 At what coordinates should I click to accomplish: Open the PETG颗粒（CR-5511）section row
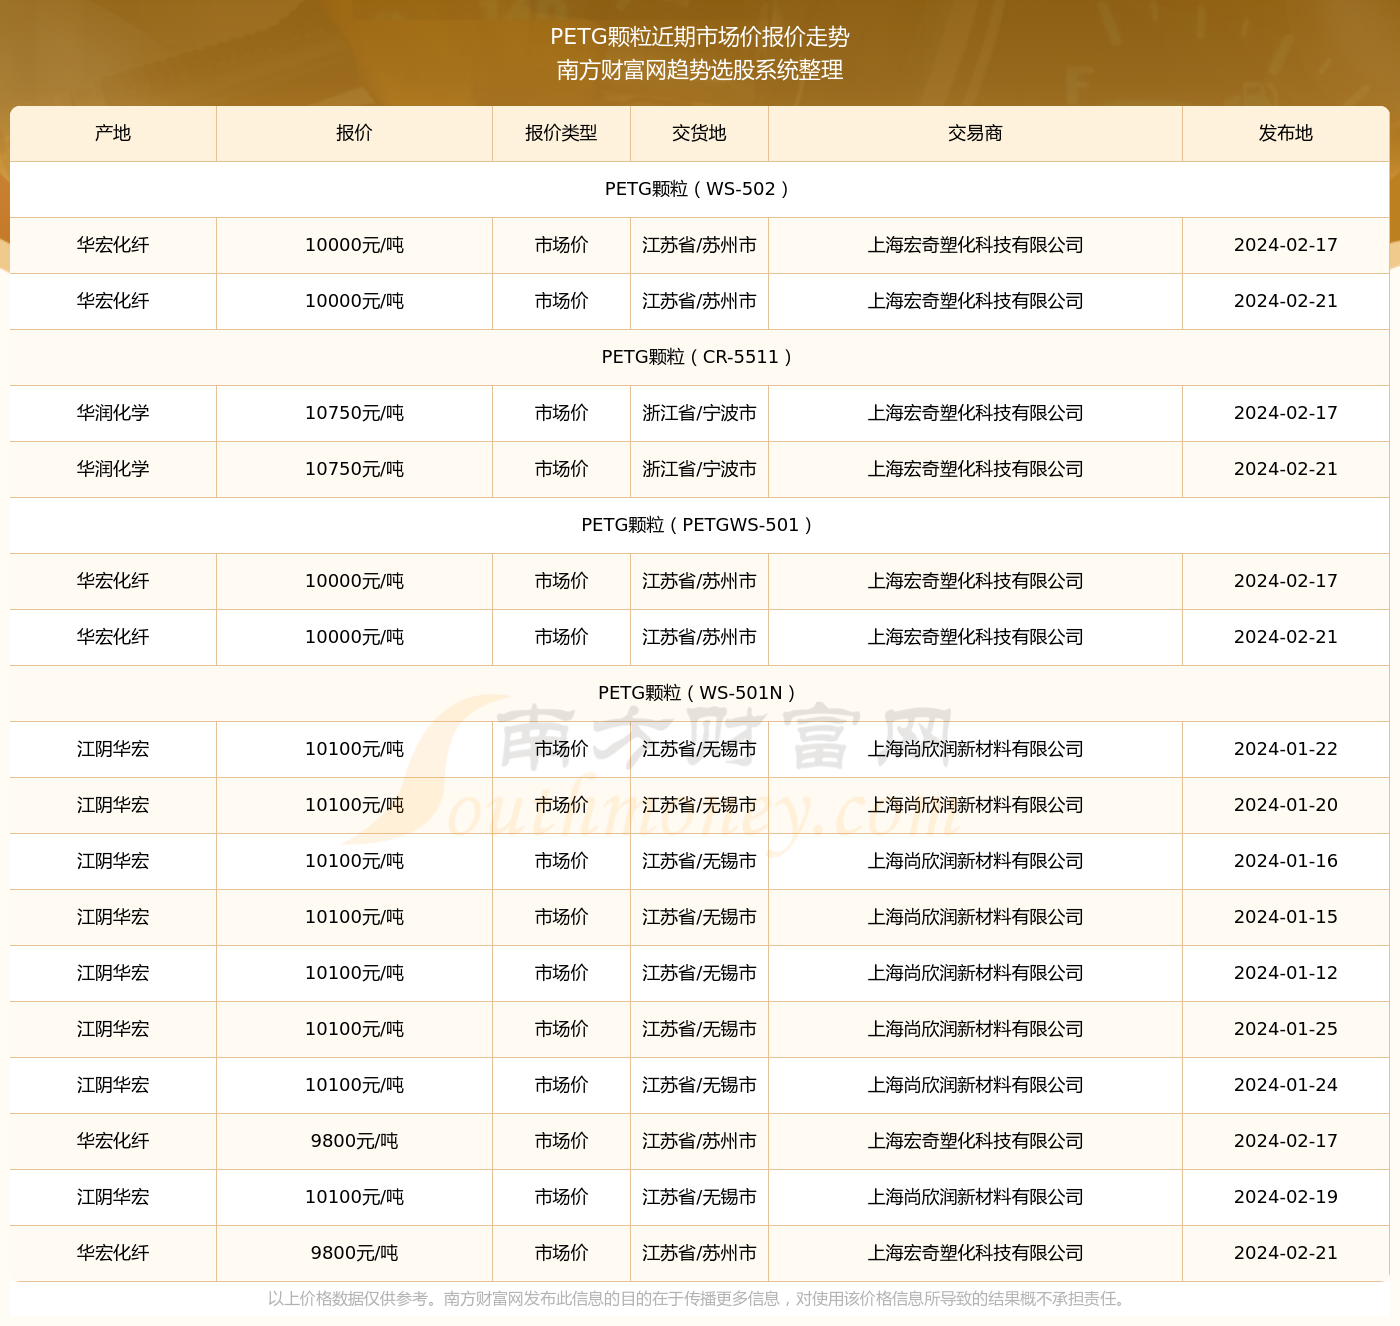point(700,356)
